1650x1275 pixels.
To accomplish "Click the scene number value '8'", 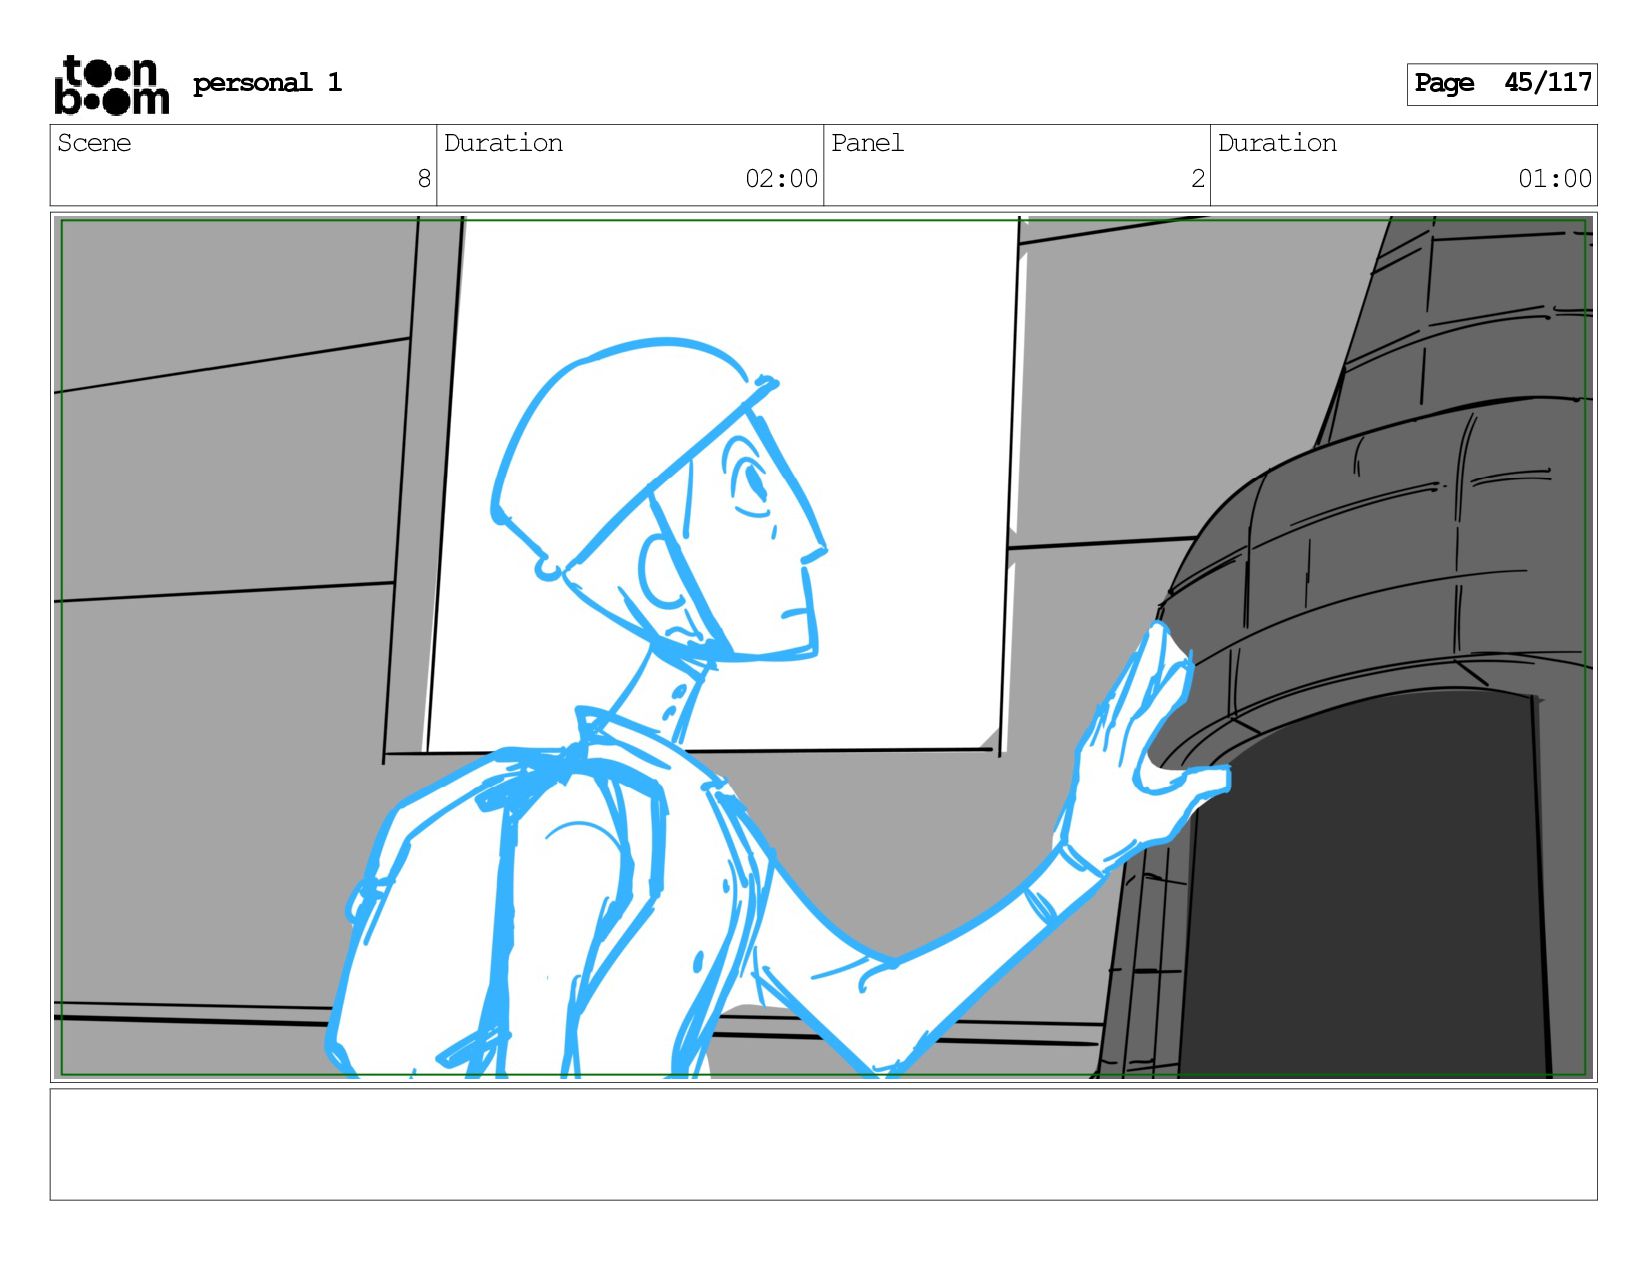I will (424, 179).
